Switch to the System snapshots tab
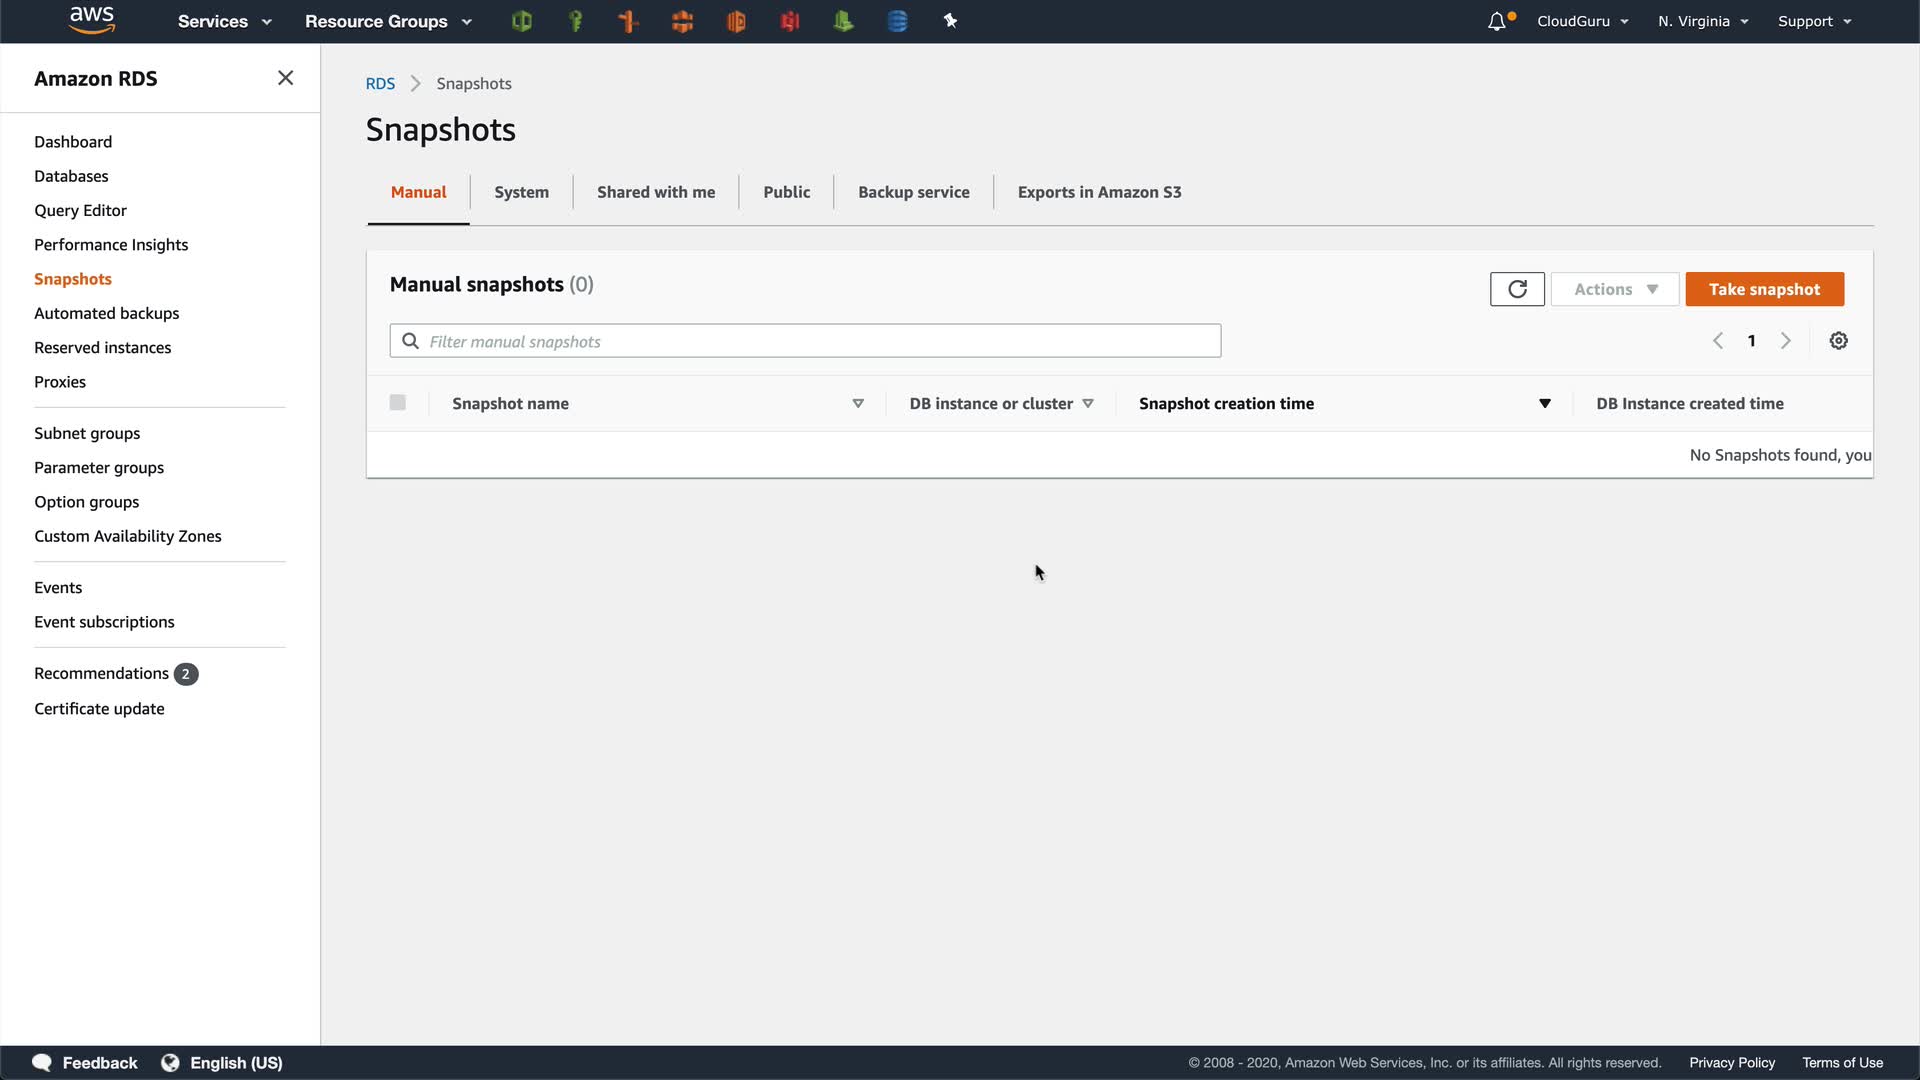This screenshot has width=1920, height=1080. 521,192
